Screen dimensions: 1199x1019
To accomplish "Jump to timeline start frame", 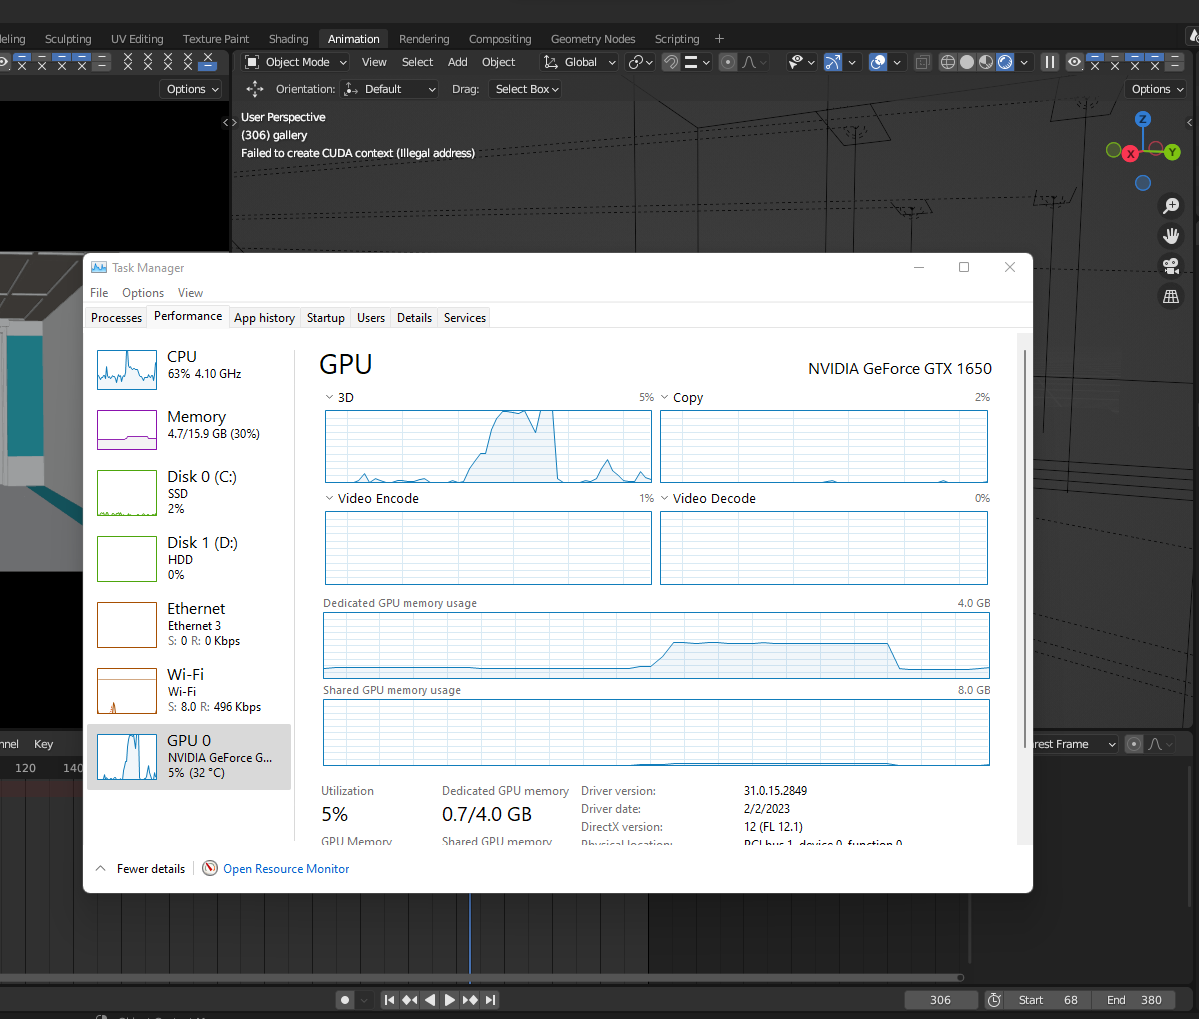I will coord(389,1000).
